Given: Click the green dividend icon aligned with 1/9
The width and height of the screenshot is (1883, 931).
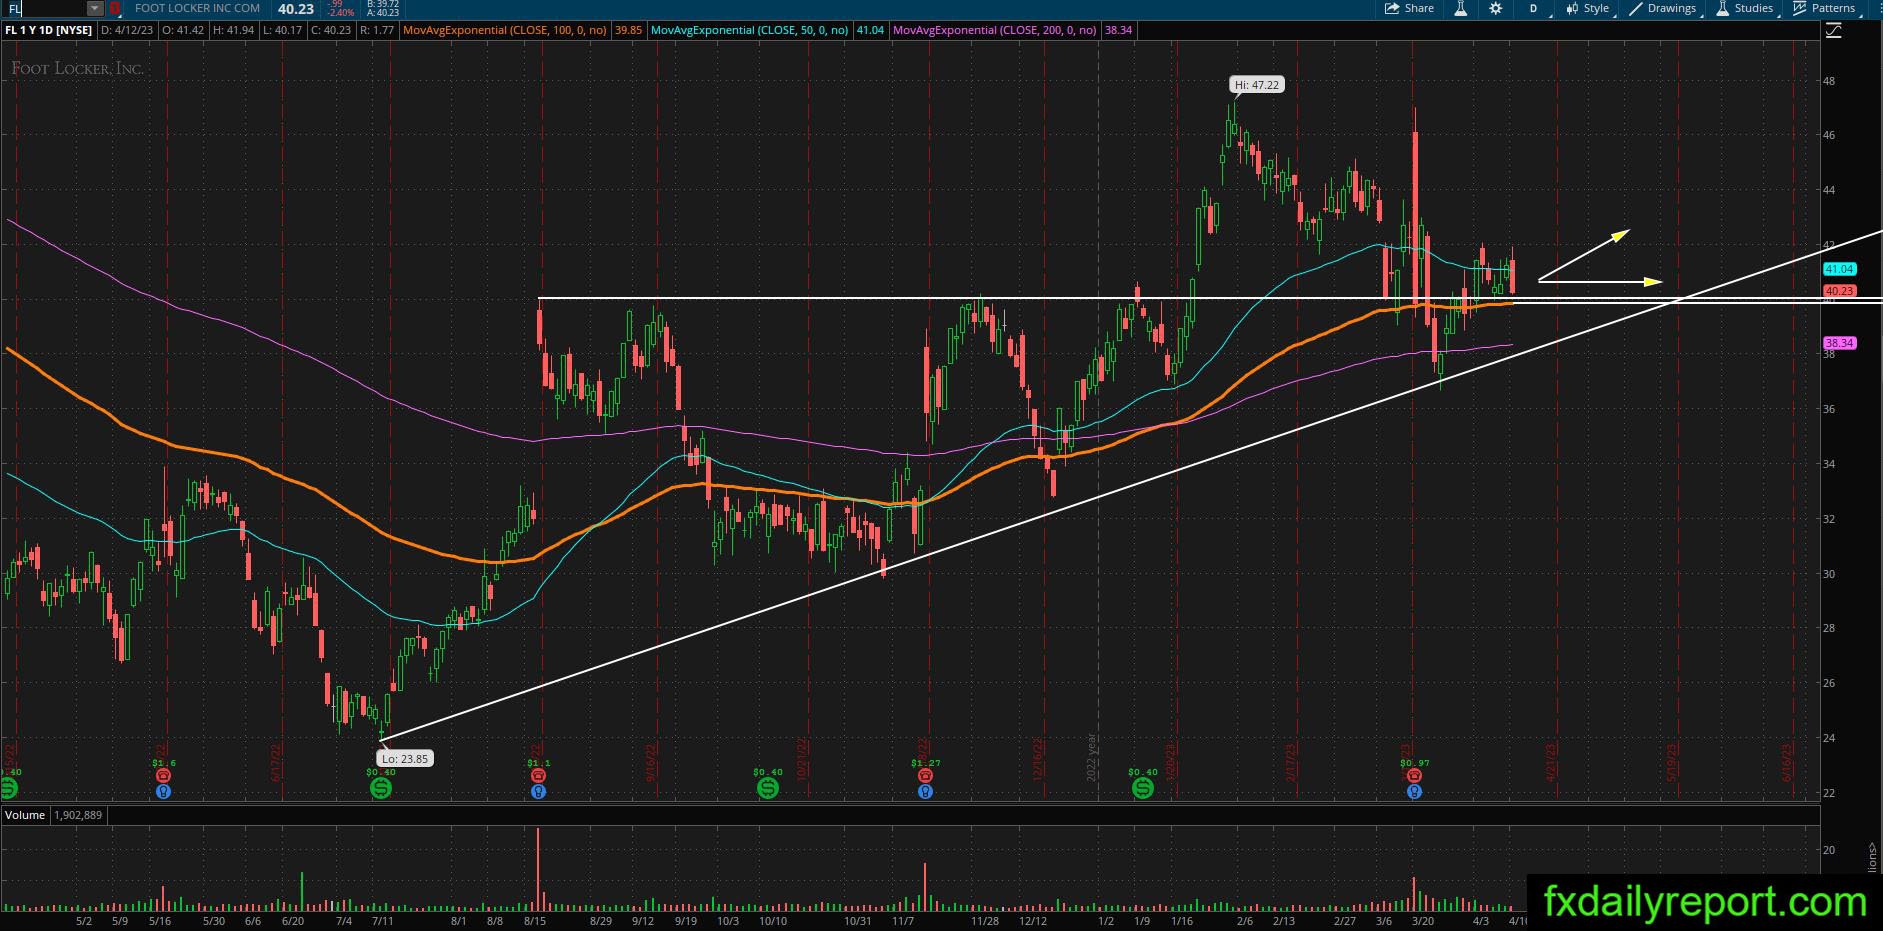Looking at the screenshot, I should pos(1142,788).
